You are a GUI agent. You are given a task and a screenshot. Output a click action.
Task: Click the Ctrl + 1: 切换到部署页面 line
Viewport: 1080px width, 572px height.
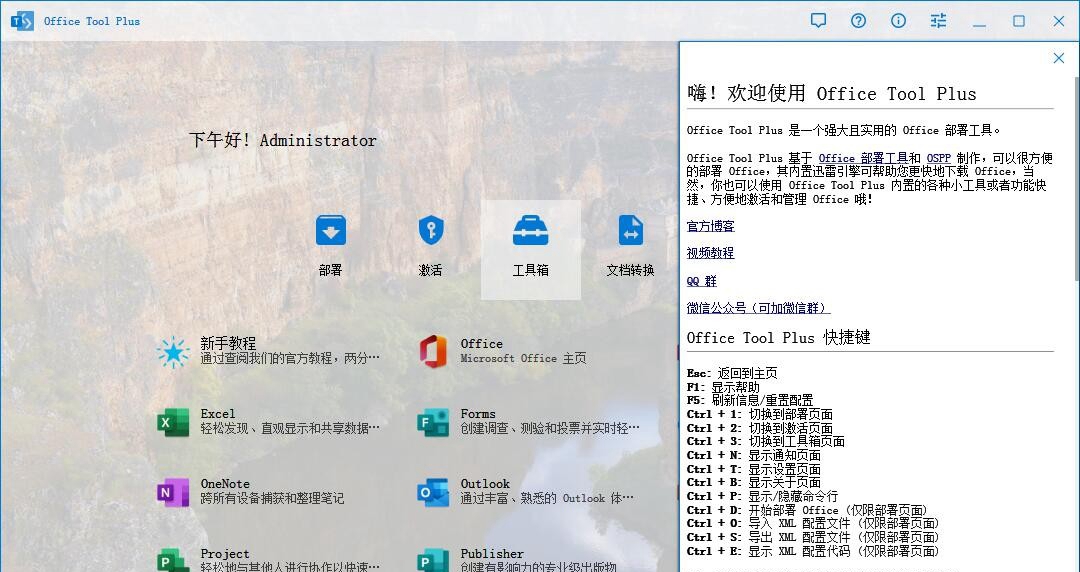pos(760,414)
